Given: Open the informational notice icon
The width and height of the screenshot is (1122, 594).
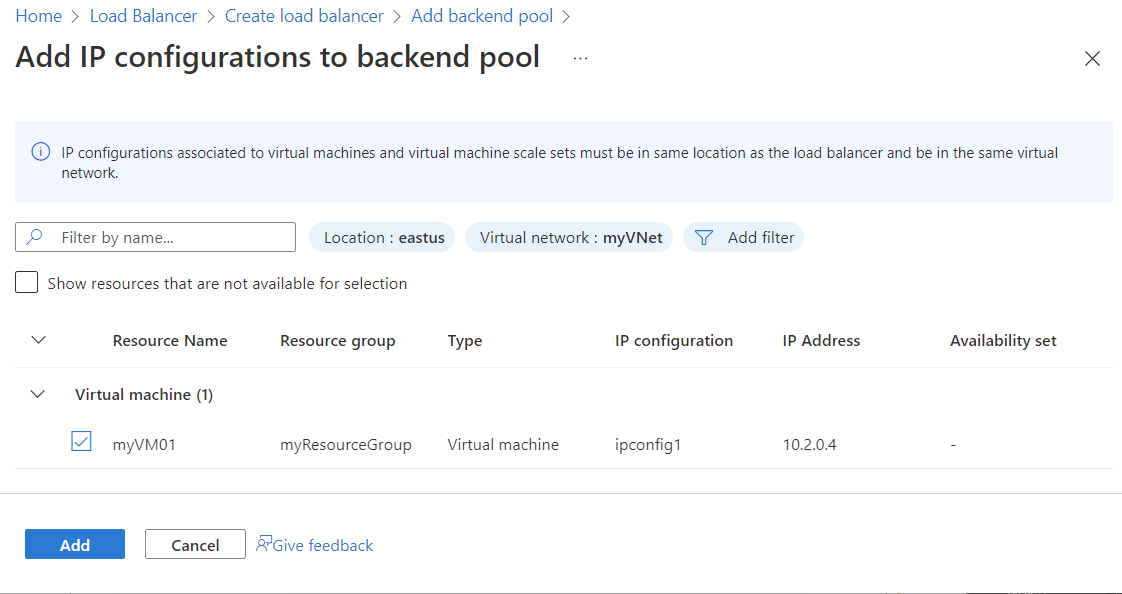Looking at the screenshot, I should point(40,152).
